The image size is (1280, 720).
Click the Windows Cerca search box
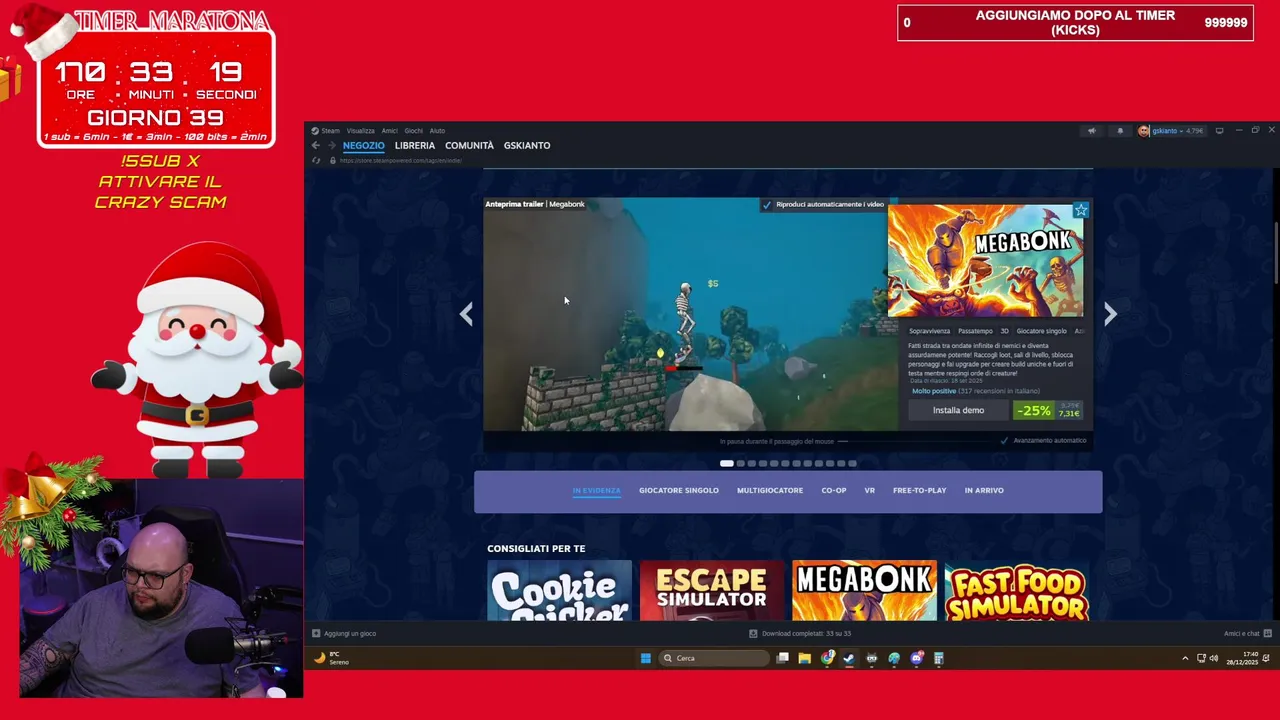715,658
